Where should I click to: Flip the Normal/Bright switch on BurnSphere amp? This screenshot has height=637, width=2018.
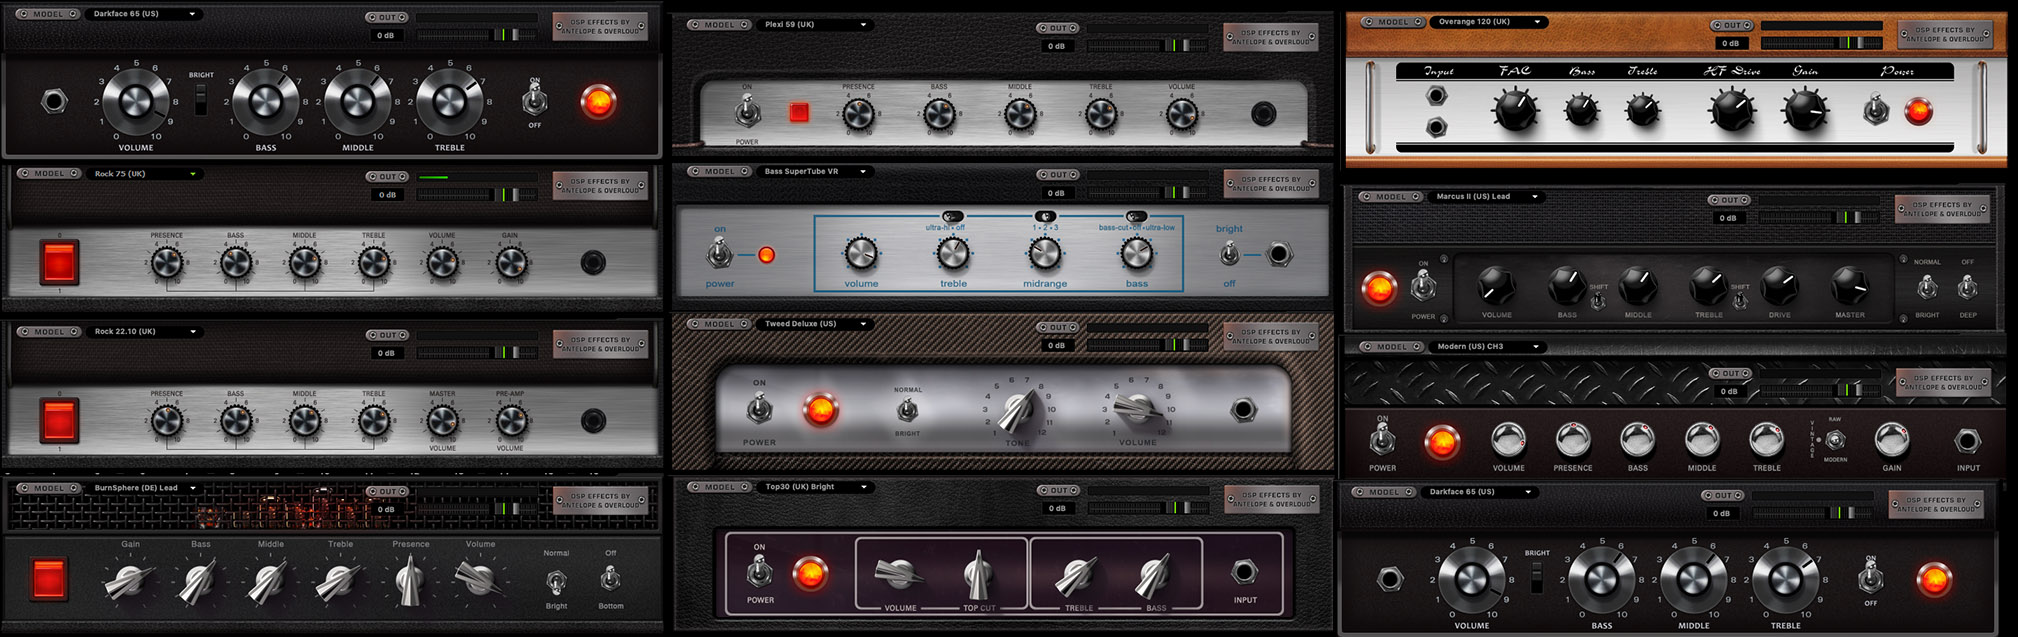click(x=556, y=580)
